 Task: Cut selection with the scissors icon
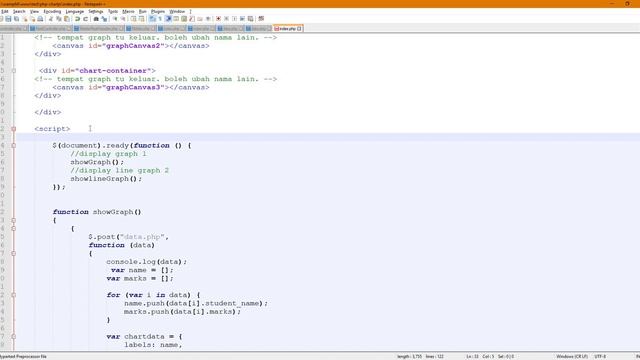[51, 19]
